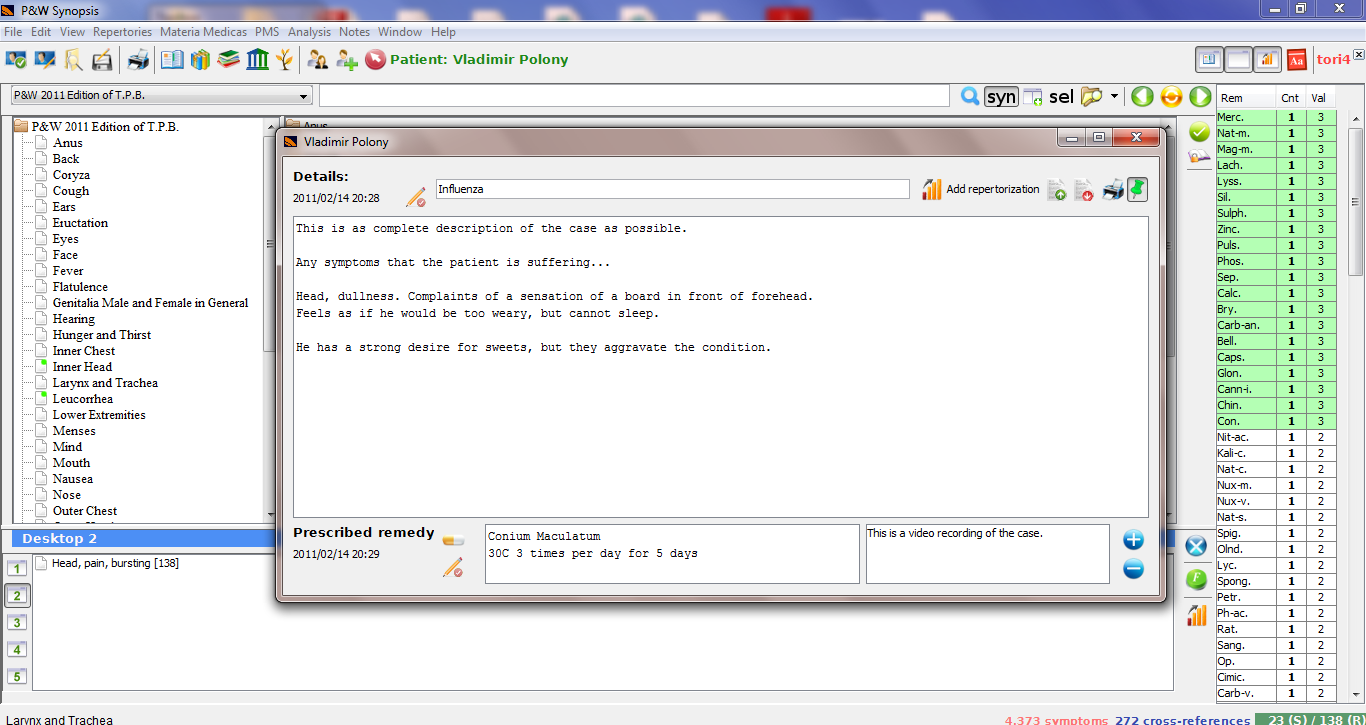Click printer icon in patient dialog
Image resolution: width=1366 pixels, height=725 pixels.
pos(1112,189)
